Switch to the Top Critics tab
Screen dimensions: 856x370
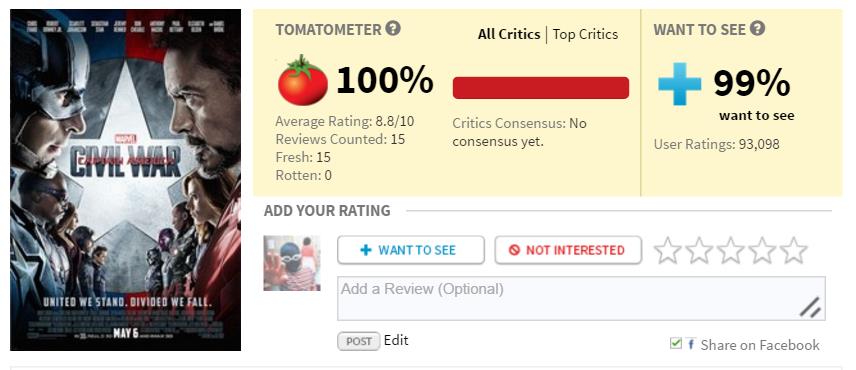coord(585,34)
